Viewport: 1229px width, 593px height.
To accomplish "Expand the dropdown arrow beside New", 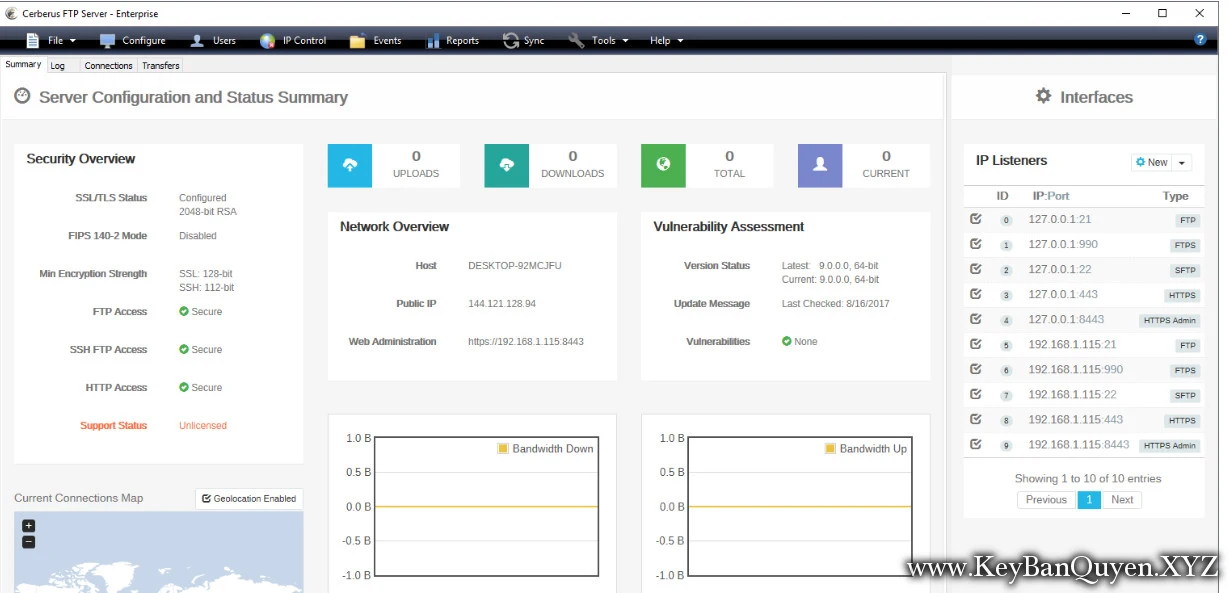I will coord(1181,162).
